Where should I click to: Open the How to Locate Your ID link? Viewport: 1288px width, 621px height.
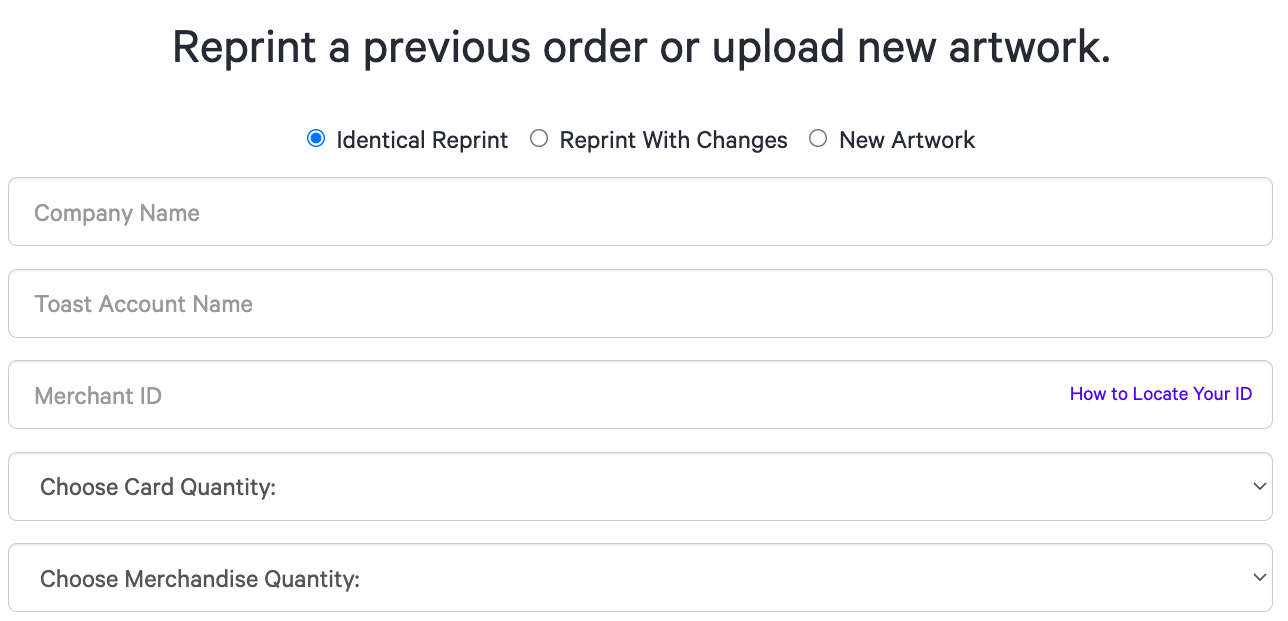[x=1160, y=394]
